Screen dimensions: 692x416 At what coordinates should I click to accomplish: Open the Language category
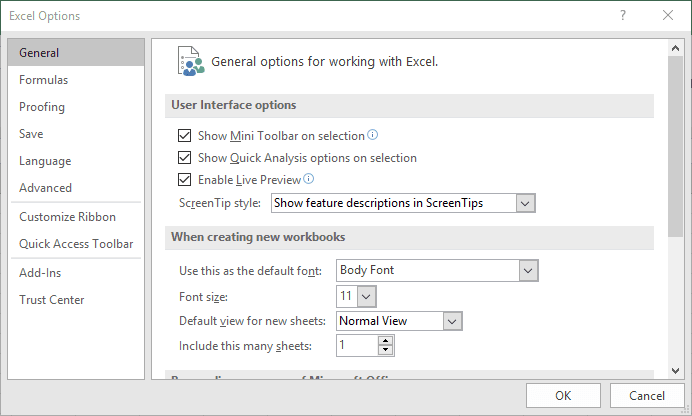pos(76,161)
